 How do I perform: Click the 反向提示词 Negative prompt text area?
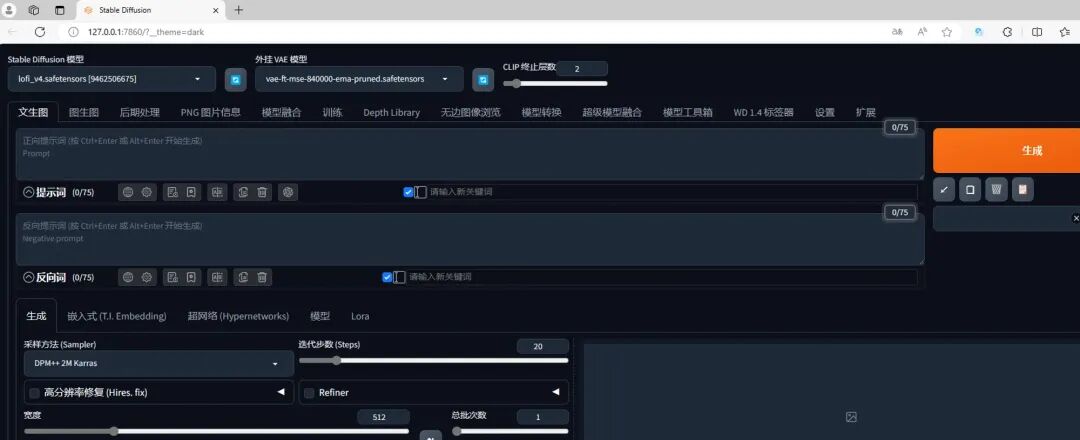click(470, 239)
